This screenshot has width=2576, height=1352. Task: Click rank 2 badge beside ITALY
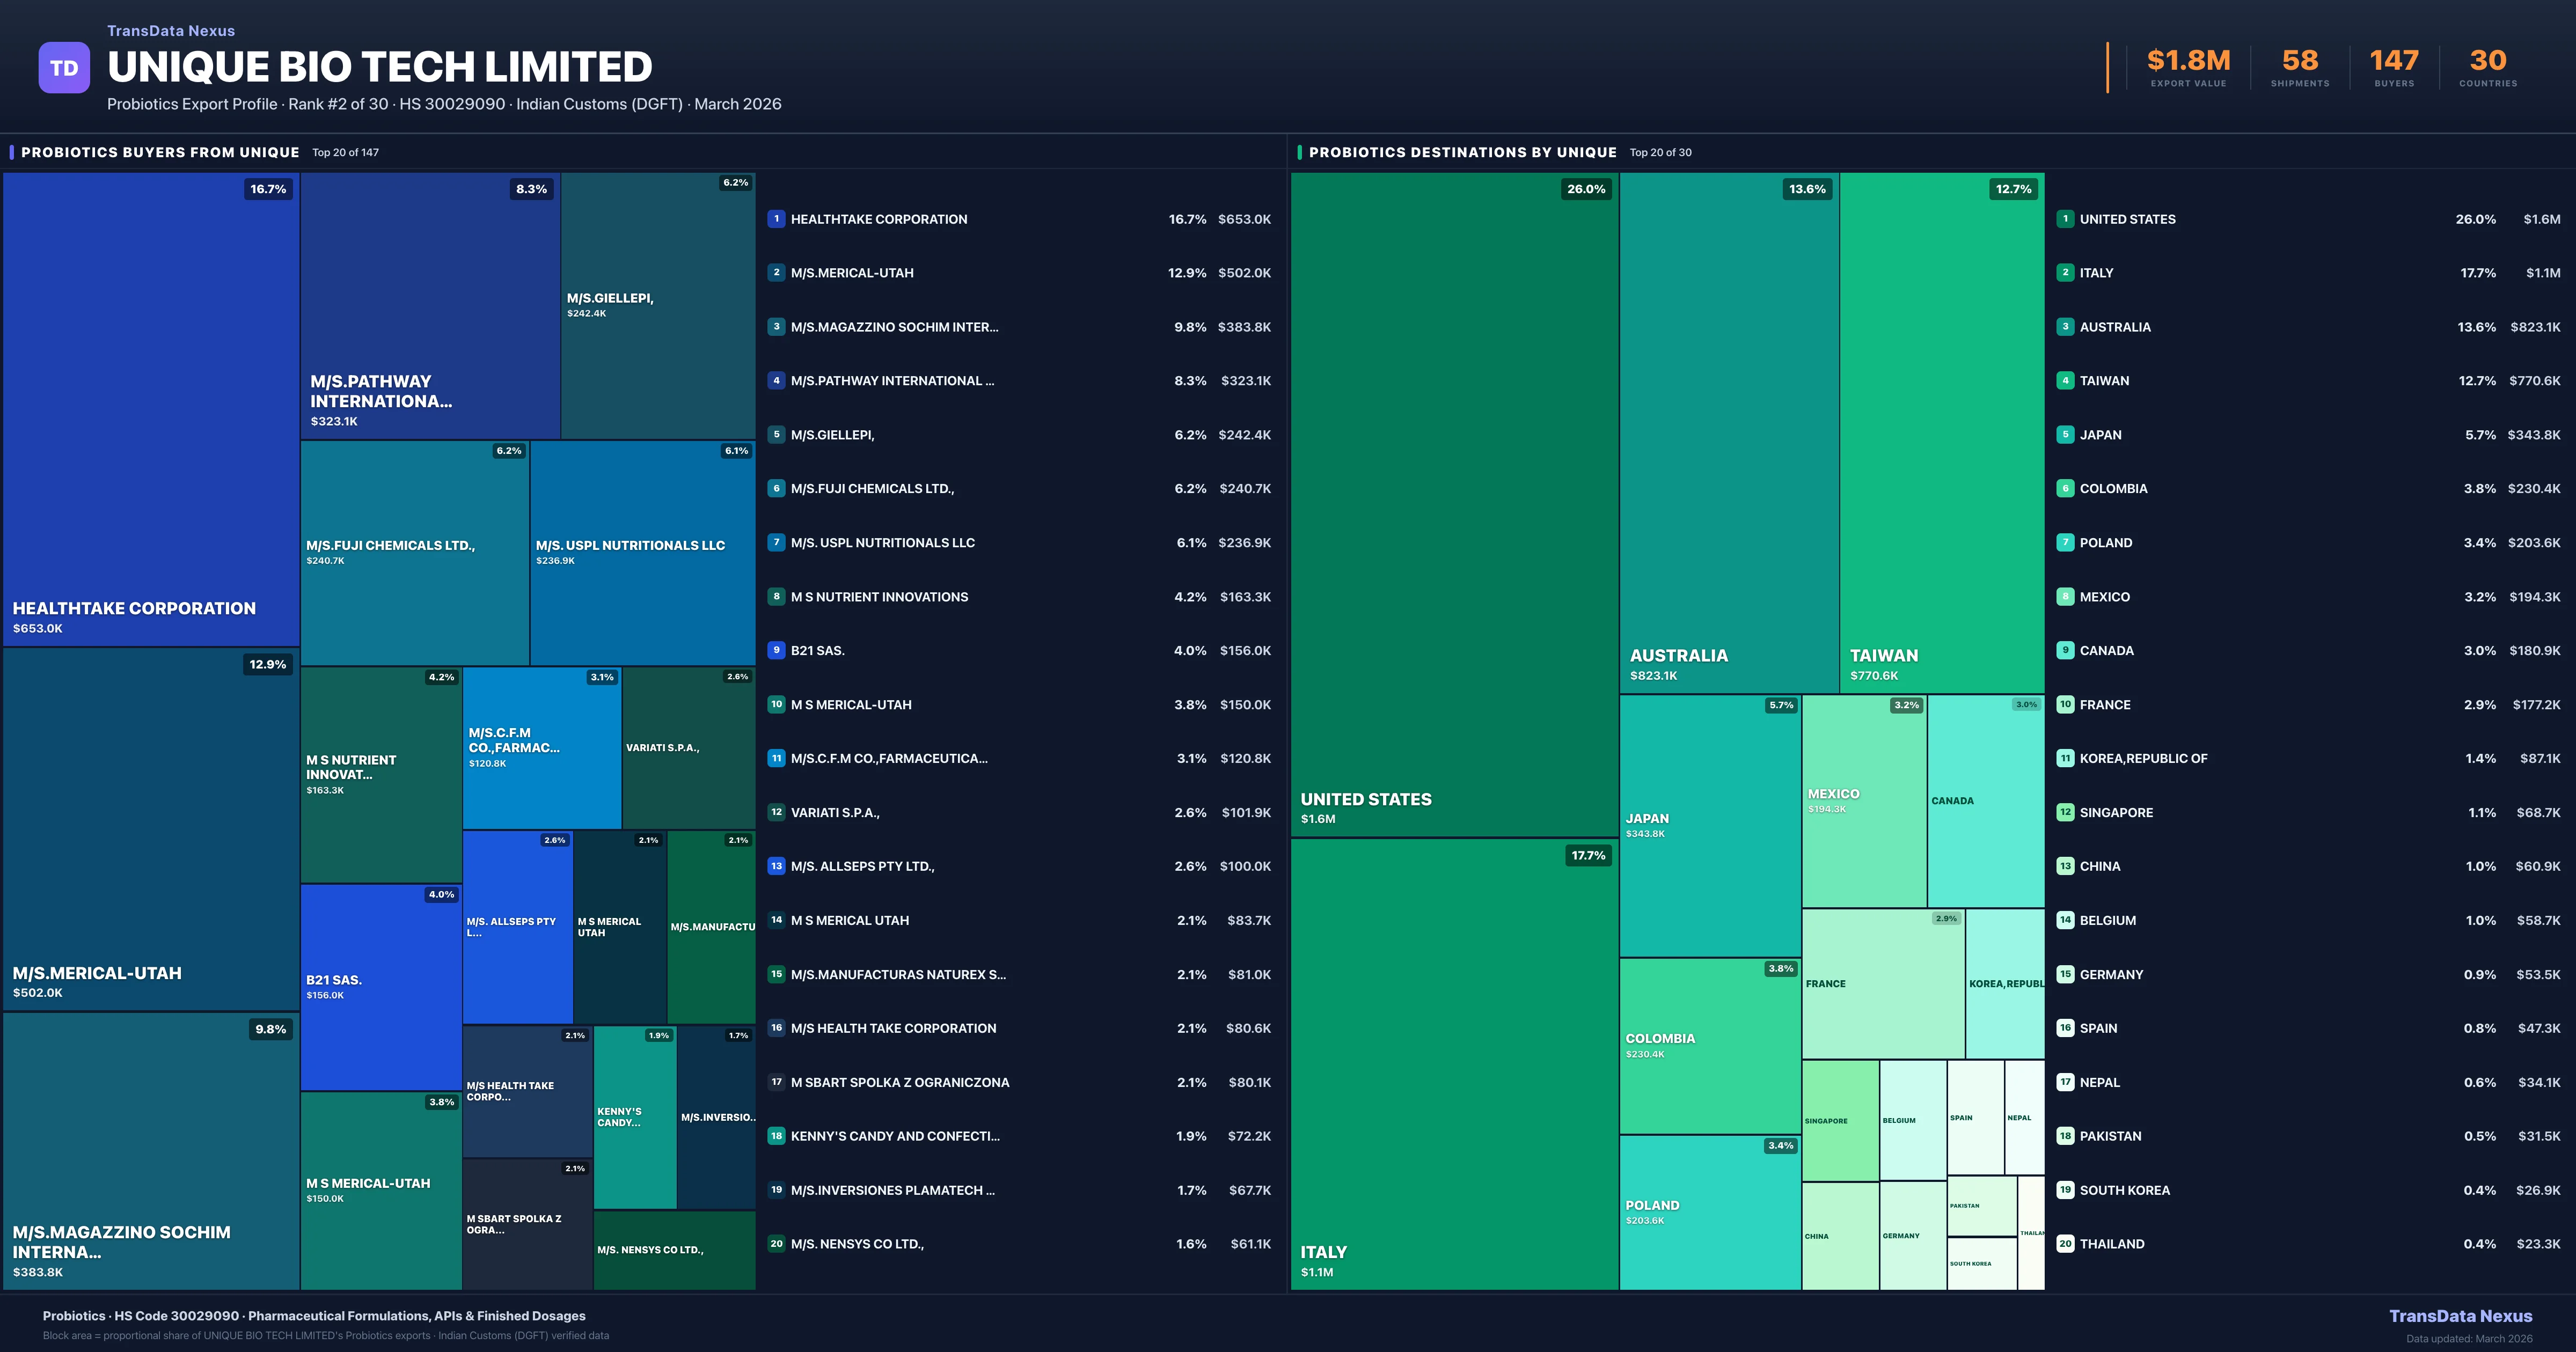click(2065, 272)
